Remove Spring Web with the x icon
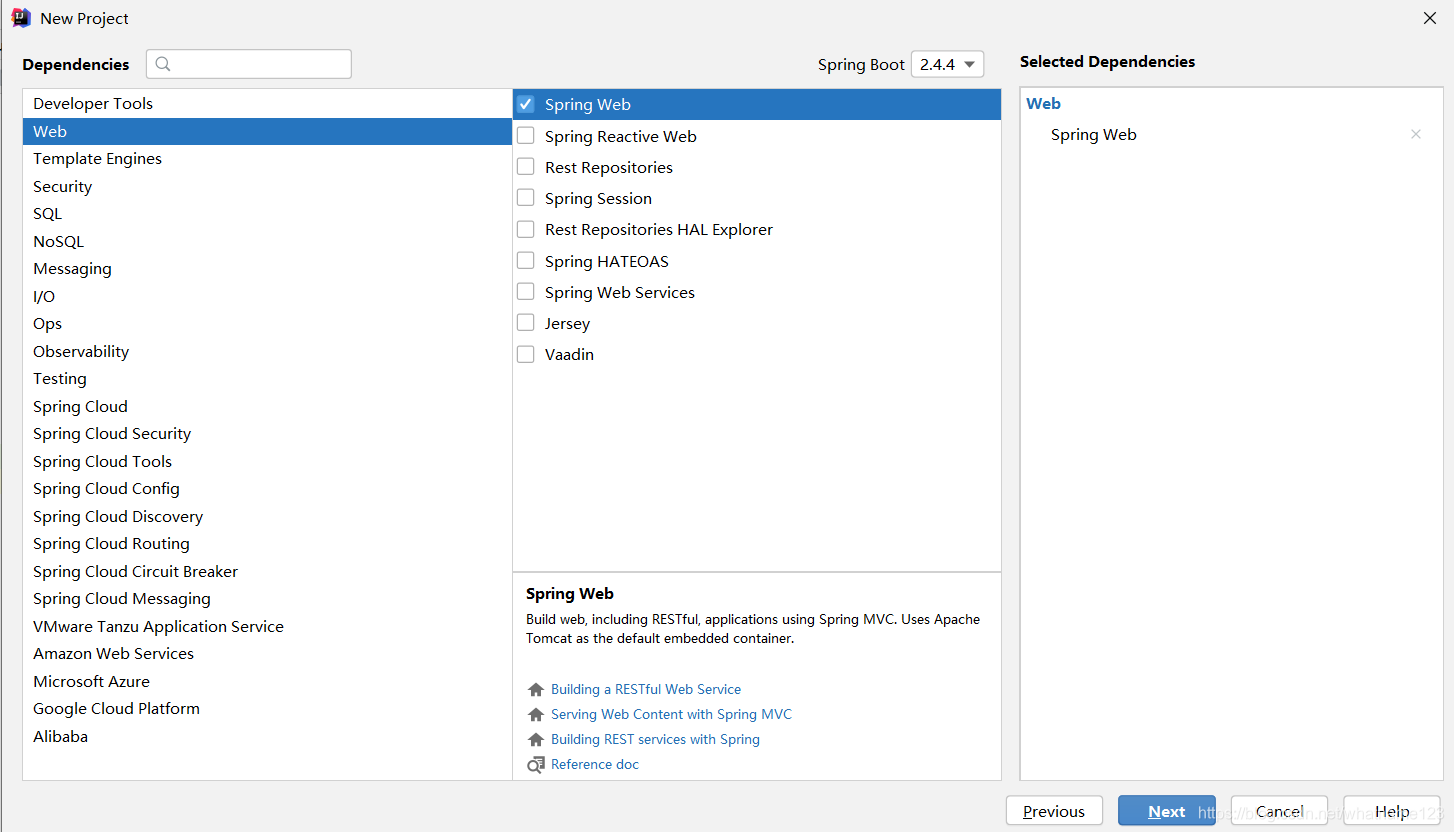This screenshot has height=832, width=1454. 1416,134
